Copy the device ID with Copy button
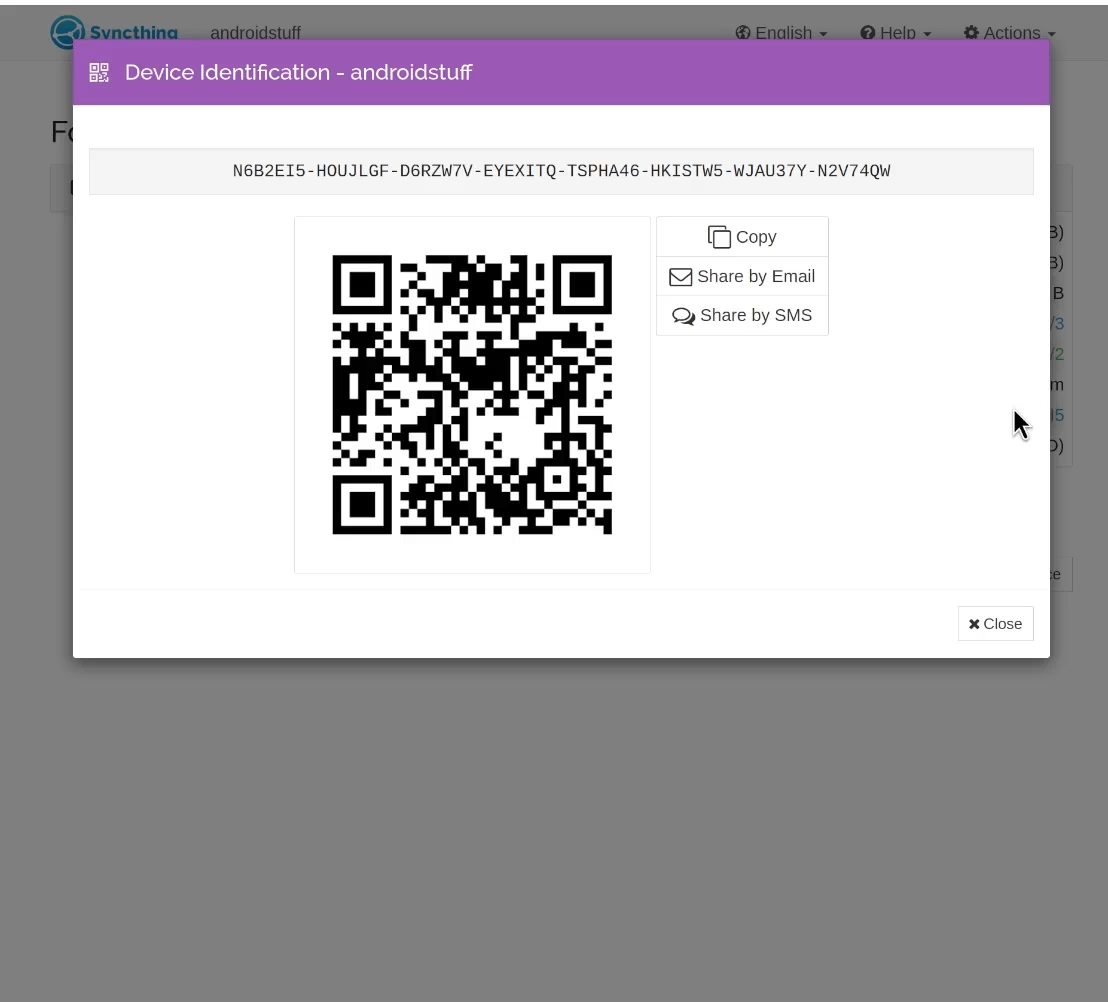This screenshot has width=1108, height=1002. [x=742, y=237]
